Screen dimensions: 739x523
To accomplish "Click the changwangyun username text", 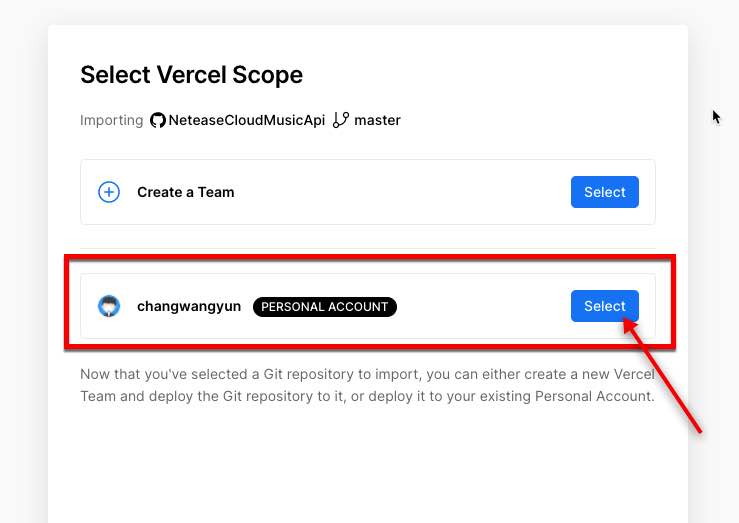I will click(x=189, y=306).
